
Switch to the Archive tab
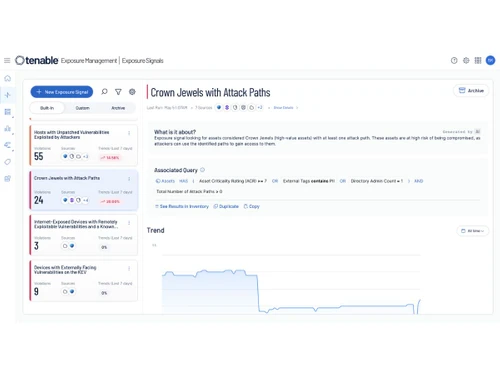(118, 108)
